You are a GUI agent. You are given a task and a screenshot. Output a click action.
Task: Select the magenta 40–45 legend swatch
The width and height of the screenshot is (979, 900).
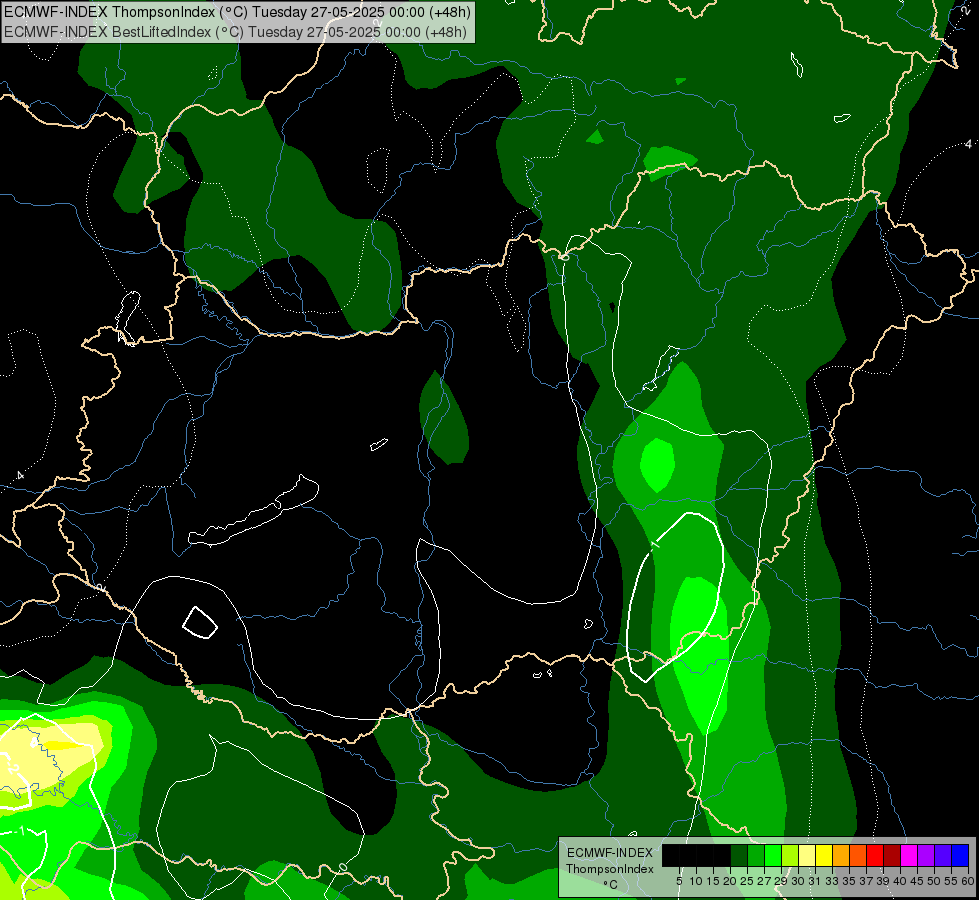(909, 855)
